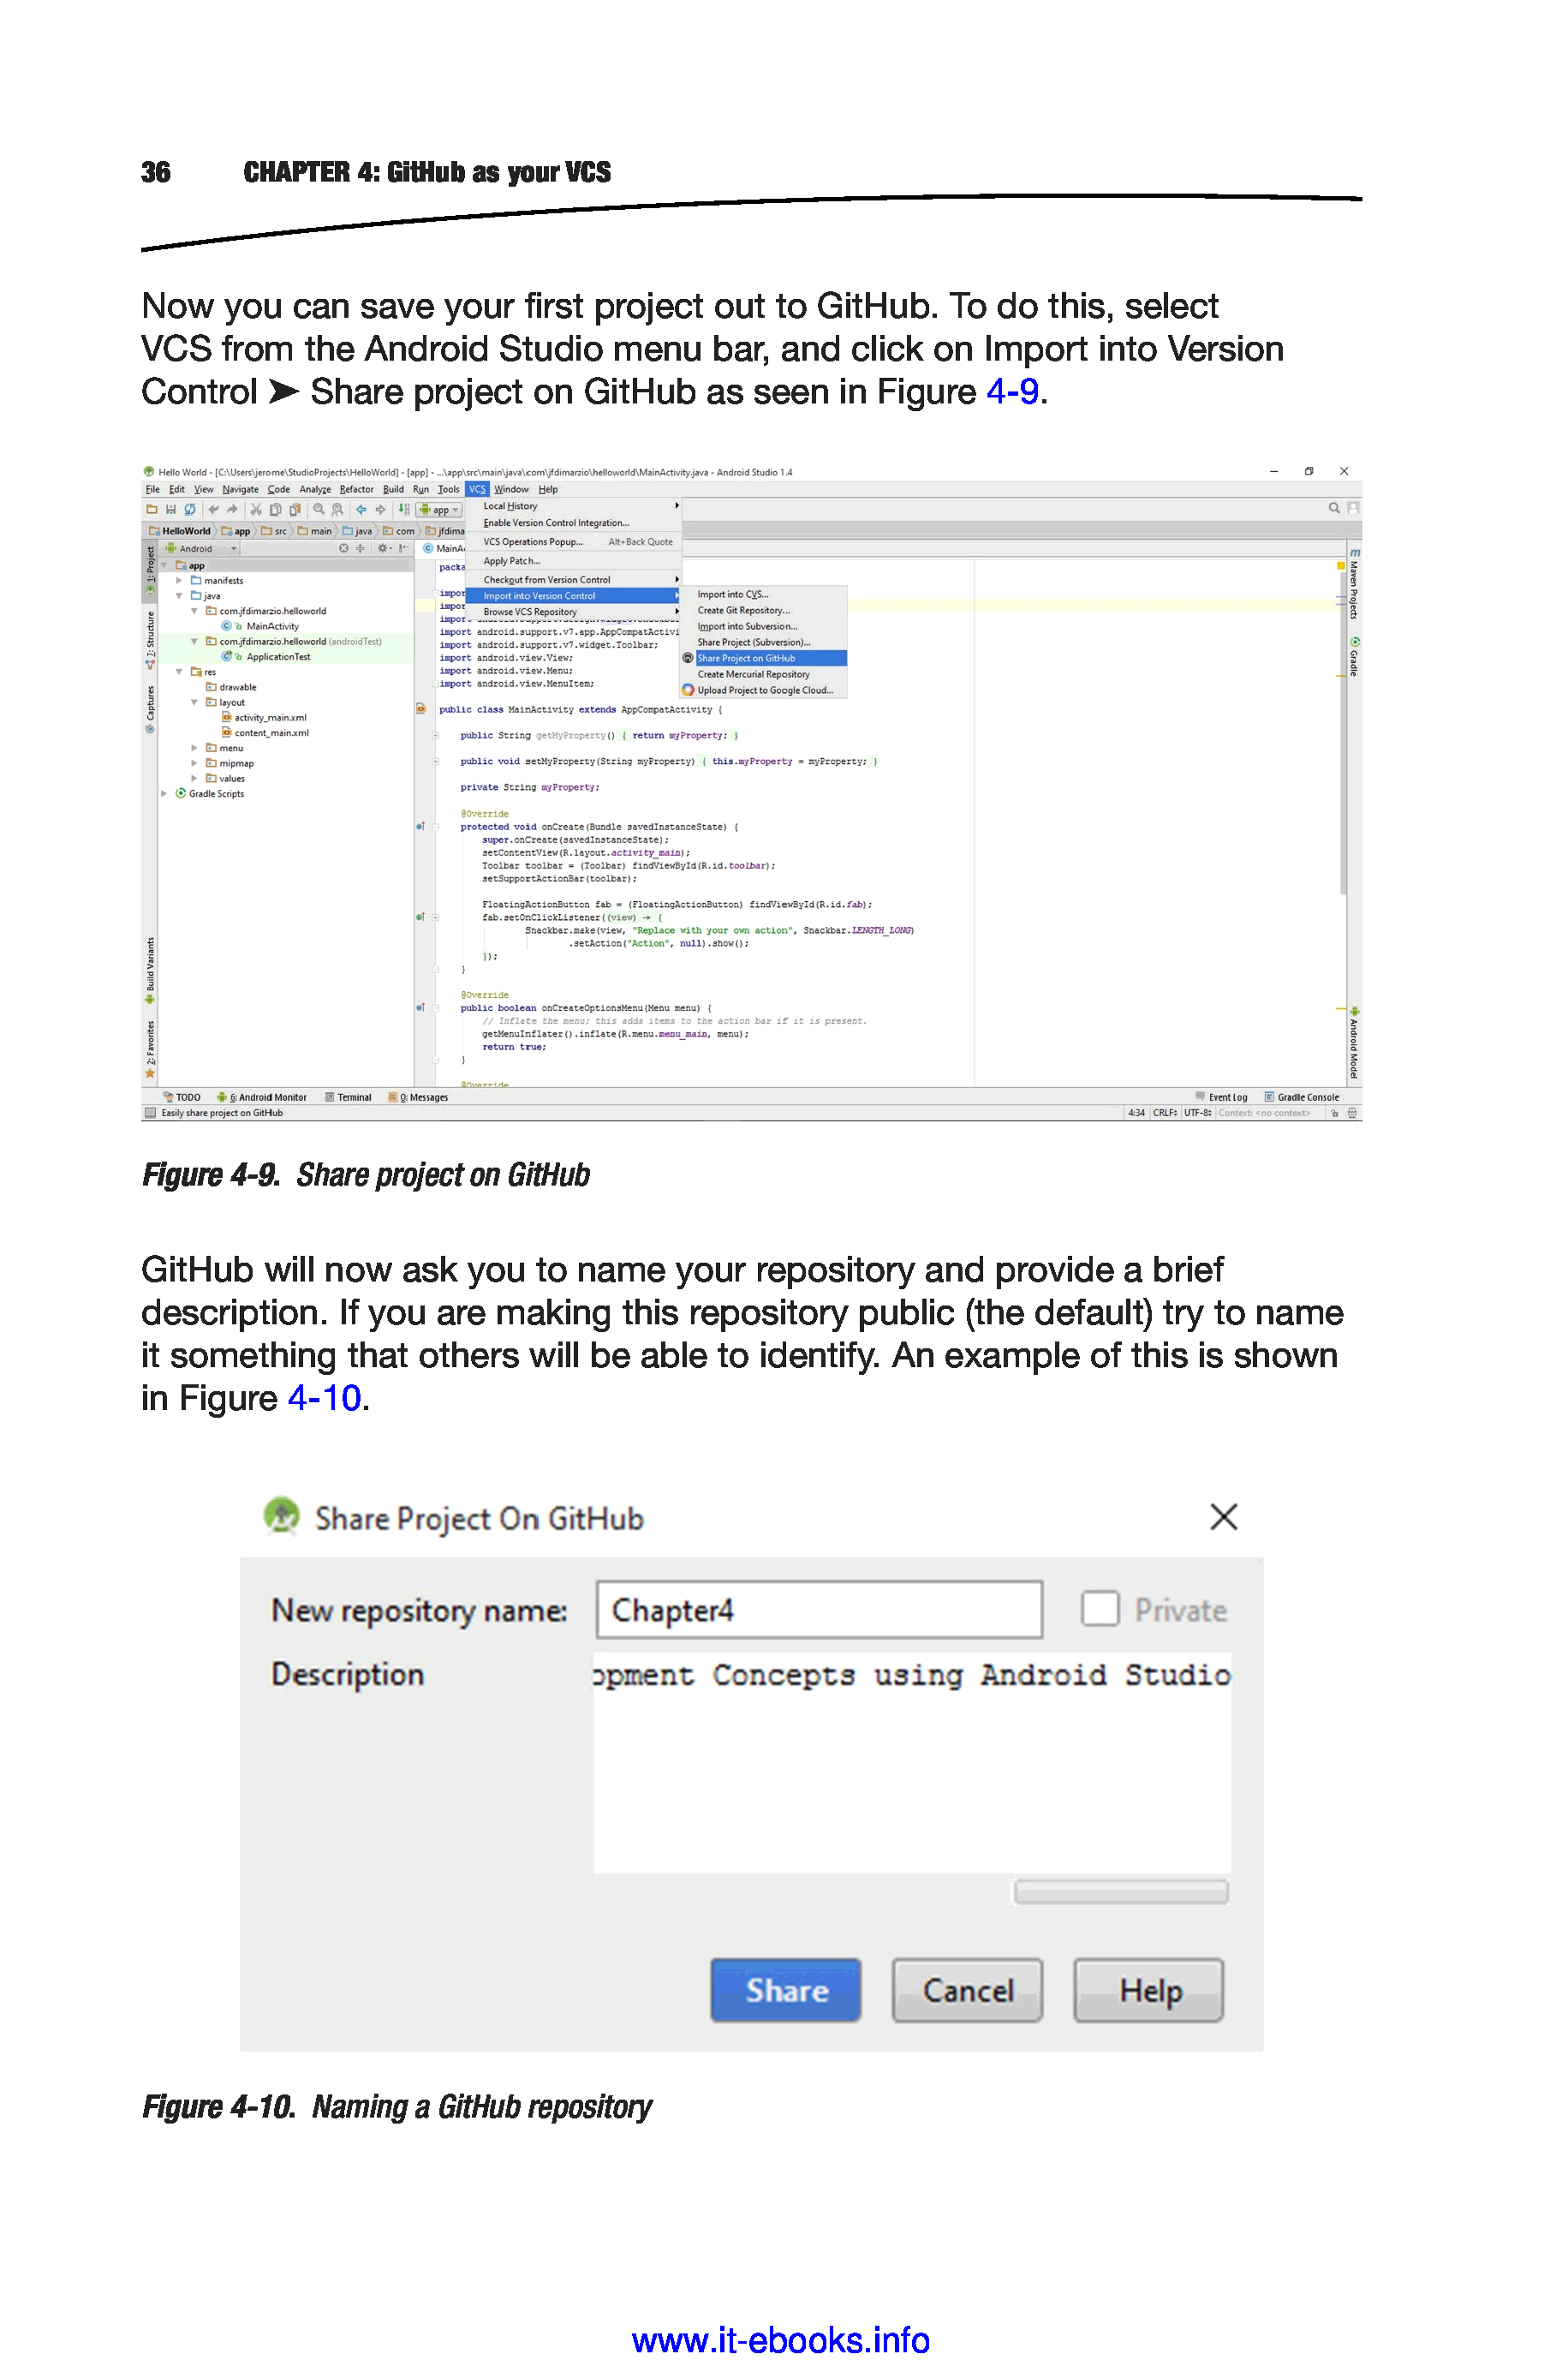The height and width of the screenshot is (2378, 1568).
Task: Click the Cut scissors toolbar icon
Action: point(256,509)
